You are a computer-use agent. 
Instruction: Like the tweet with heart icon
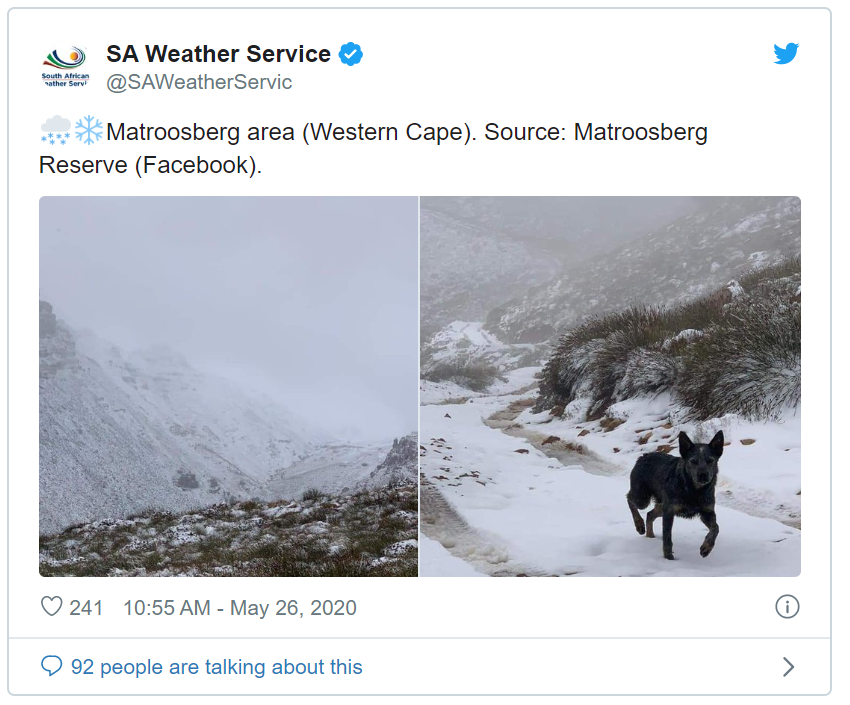pyautogui.click(x=52, y=607)
